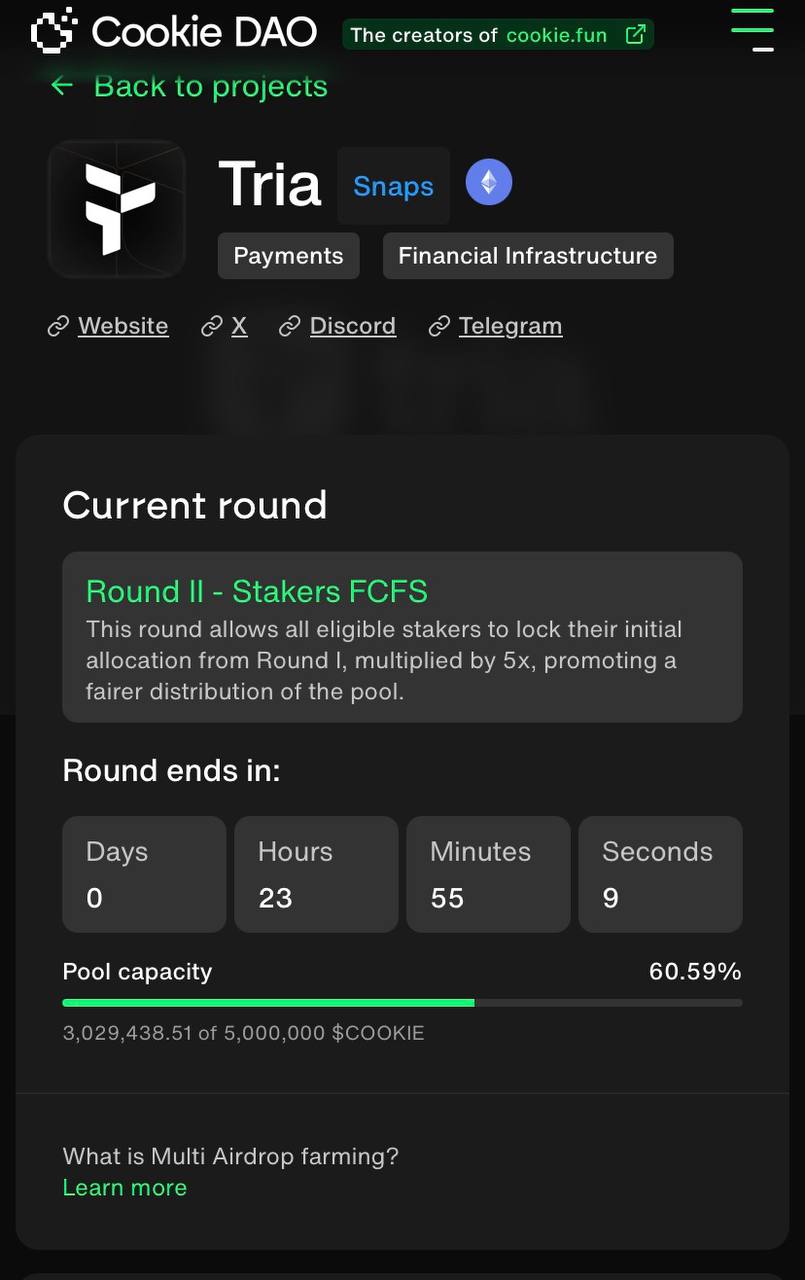Click the external link icon beside cookie.fun
The height and width of the screenshot is (1280, 805).
(635, 35)
